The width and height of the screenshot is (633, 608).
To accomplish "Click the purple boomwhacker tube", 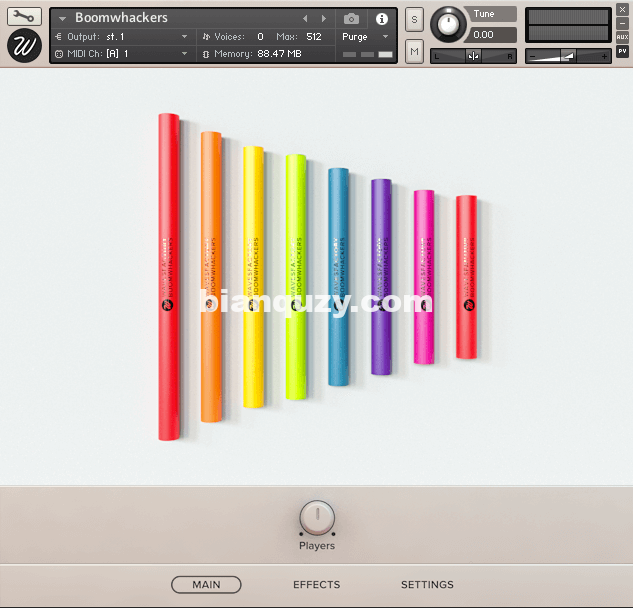I will (381, 277).
